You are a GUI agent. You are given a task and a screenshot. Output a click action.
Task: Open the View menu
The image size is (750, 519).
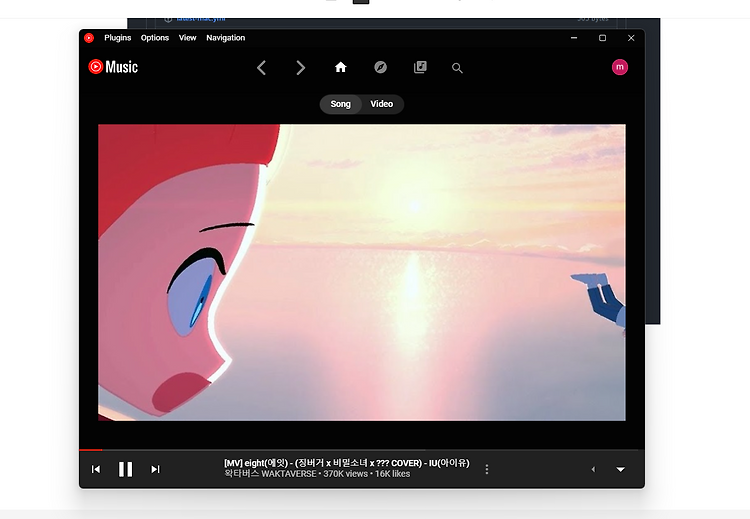tap(188, 38)
